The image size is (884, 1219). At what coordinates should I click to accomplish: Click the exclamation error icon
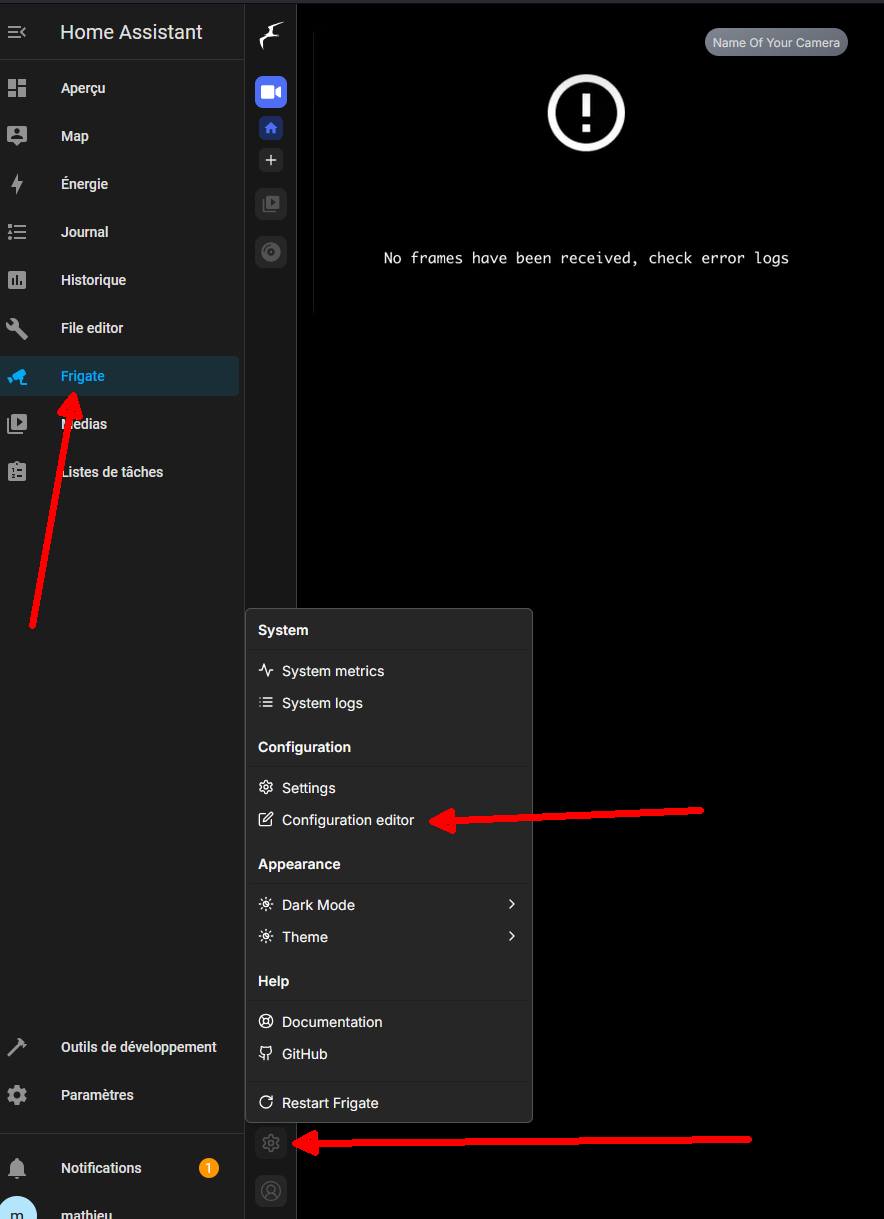click(x=586, y=112)
